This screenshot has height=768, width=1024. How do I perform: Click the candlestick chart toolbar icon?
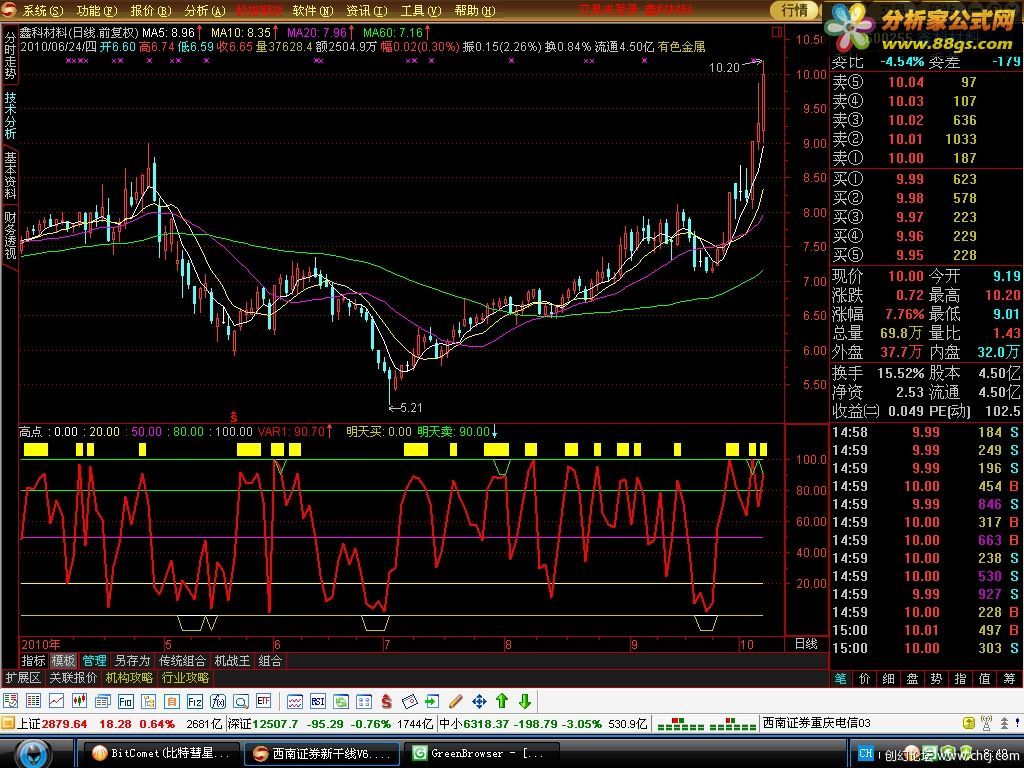point(80,701)
